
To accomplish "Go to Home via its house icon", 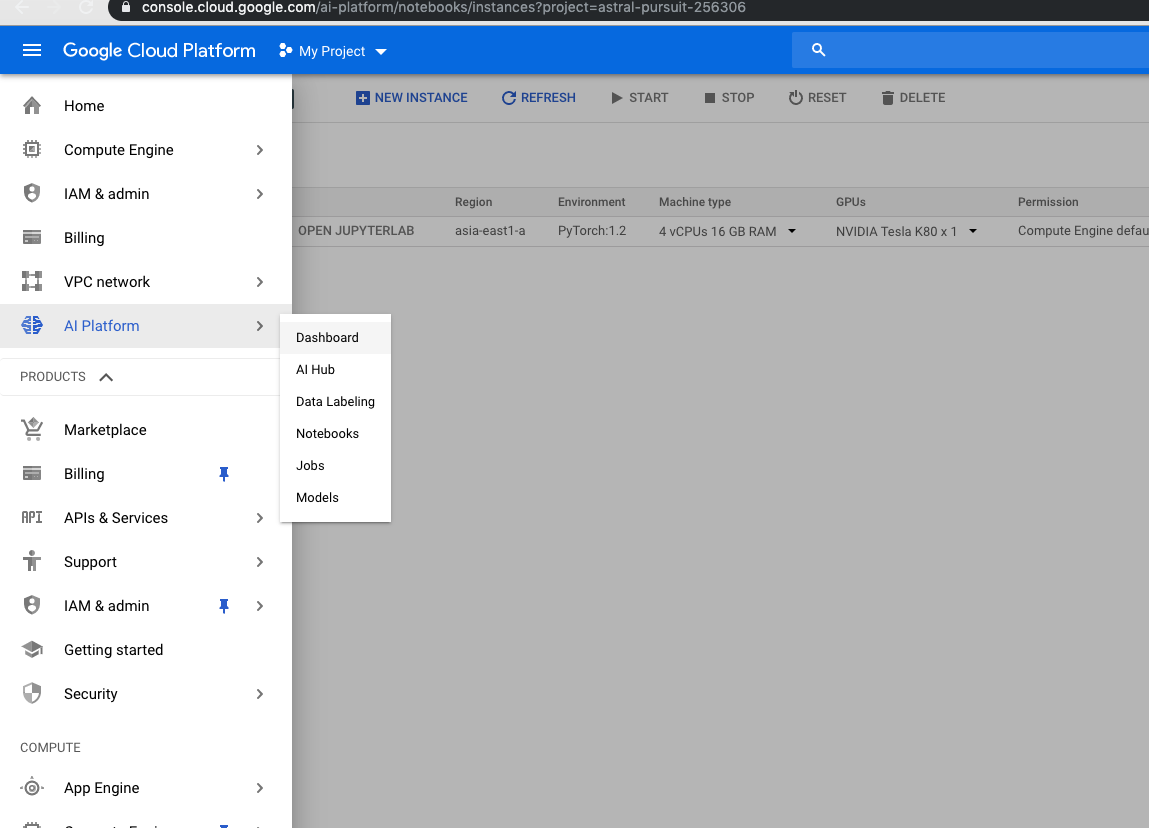I will pos(32,106).
